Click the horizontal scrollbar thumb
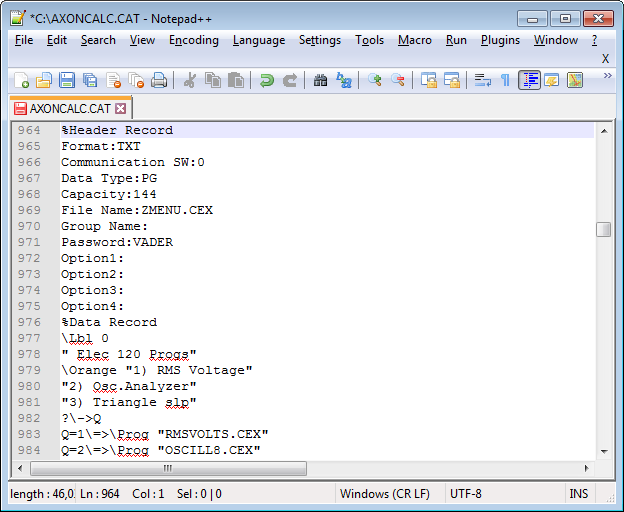Image resolution: width=624 pixels, height=512 pixels. click(x=168, y=468)
